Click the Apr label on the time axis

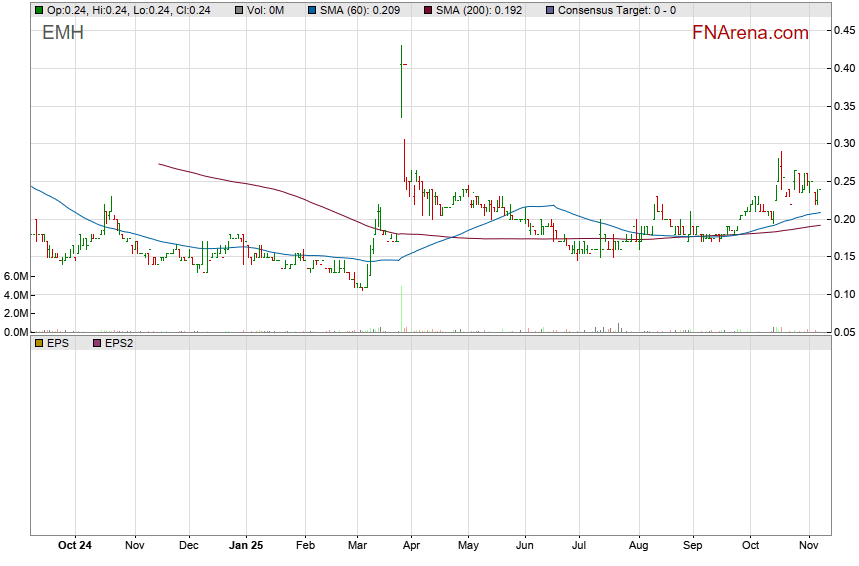(x=411, y=546)
